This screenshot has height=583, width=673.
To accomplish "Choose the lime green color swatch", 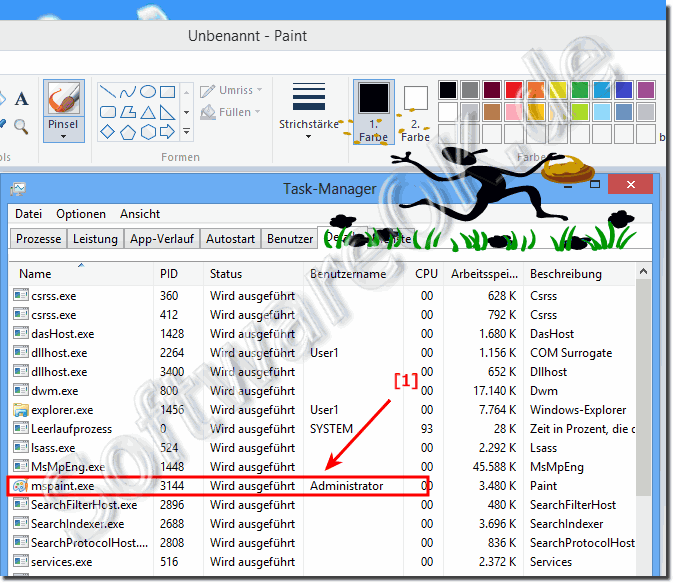I will coord(579,112).
